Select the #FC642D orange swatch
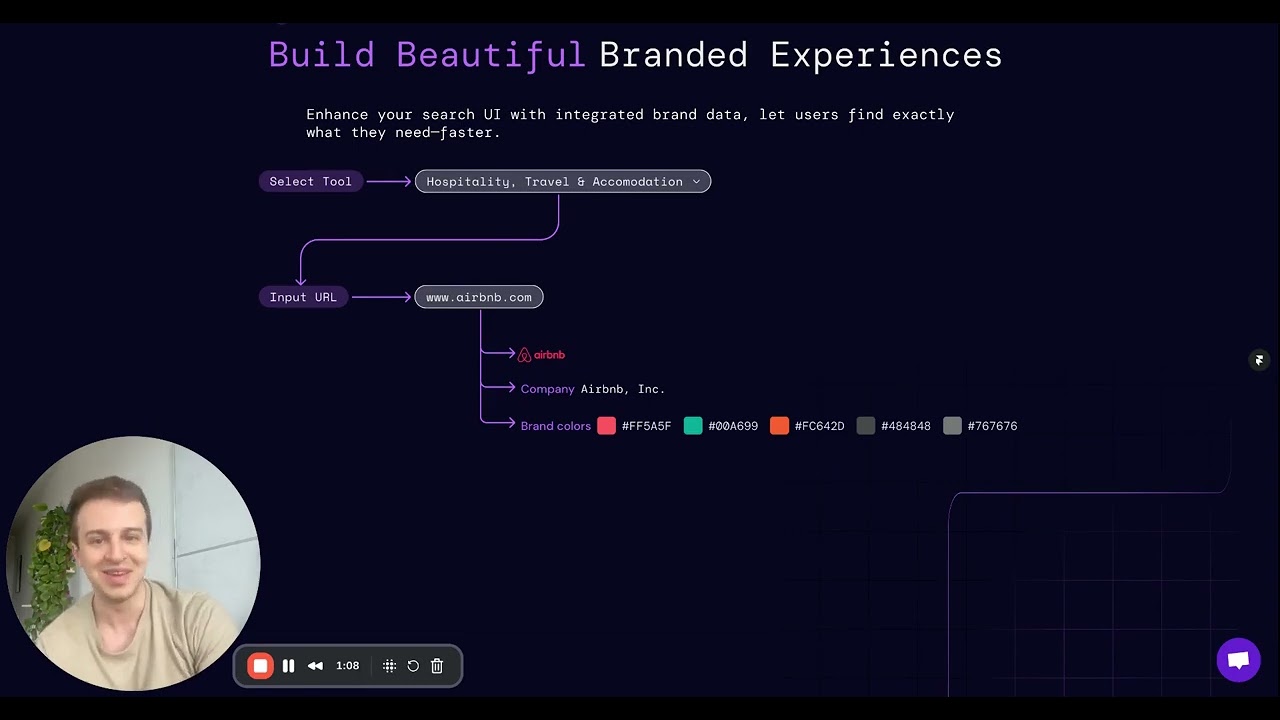The width and height of the screenshot is (1280, 720). 779,426
